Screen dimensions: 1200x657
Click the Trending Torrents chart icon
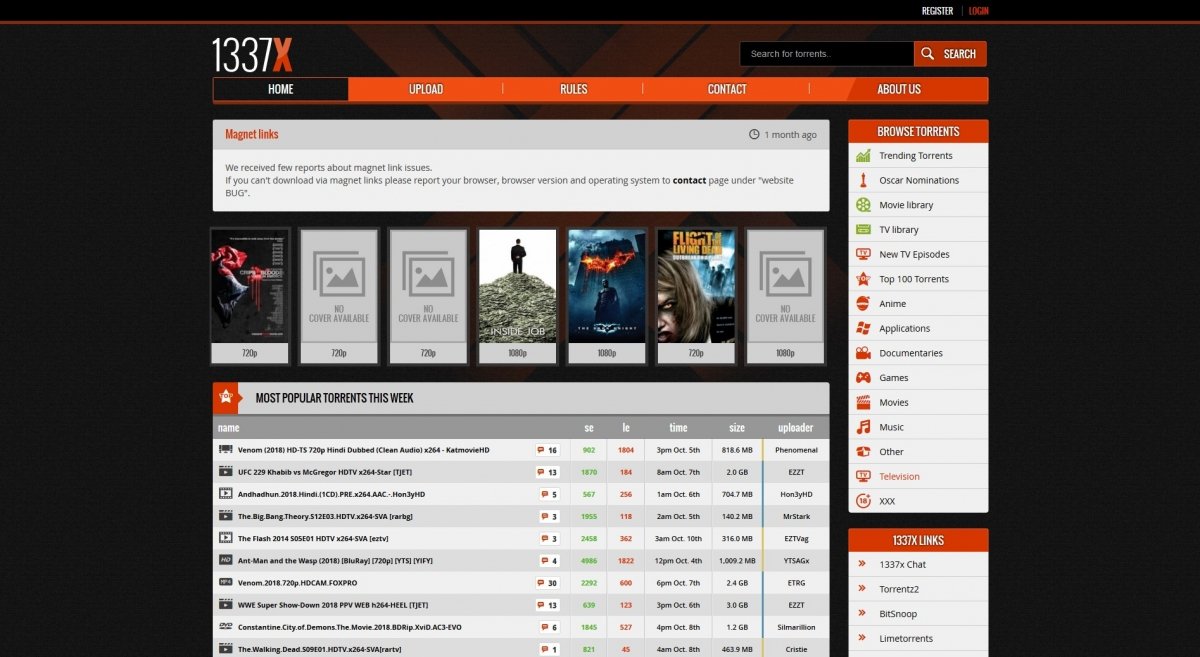(863, 156)
